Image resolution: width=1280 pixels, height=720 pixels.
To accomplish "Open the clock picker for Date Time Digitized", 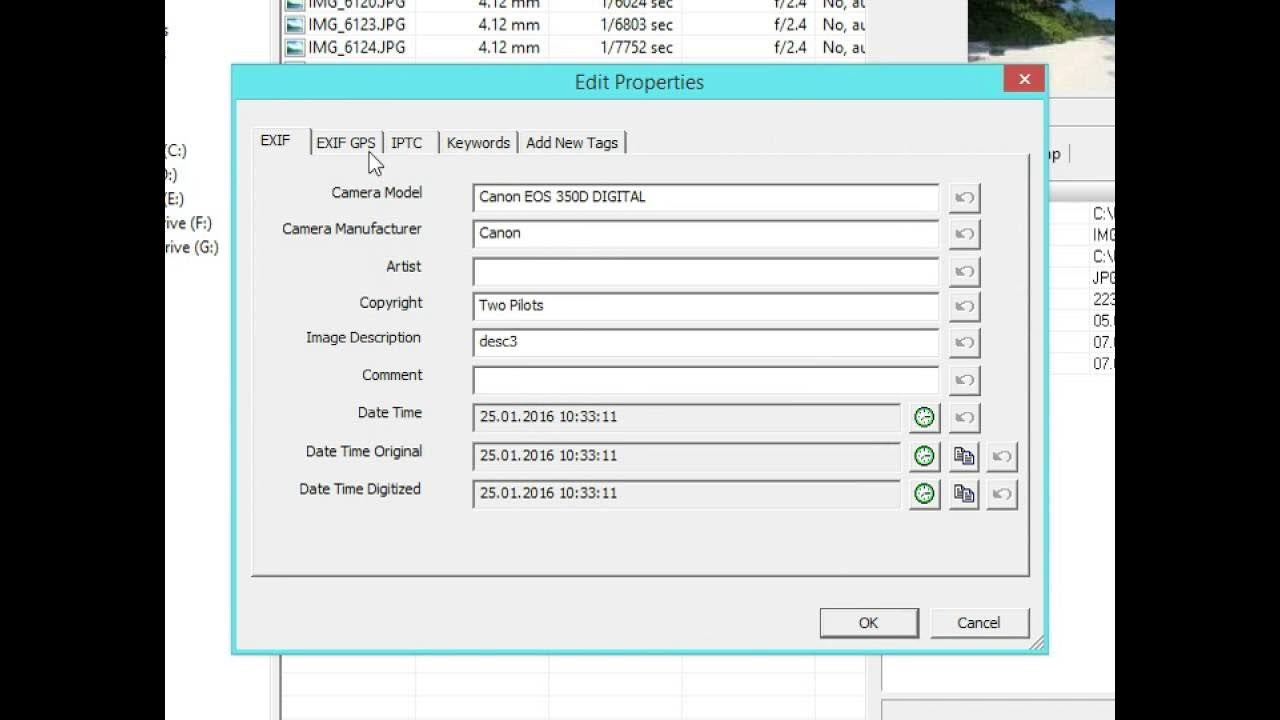I will point(924,494).
